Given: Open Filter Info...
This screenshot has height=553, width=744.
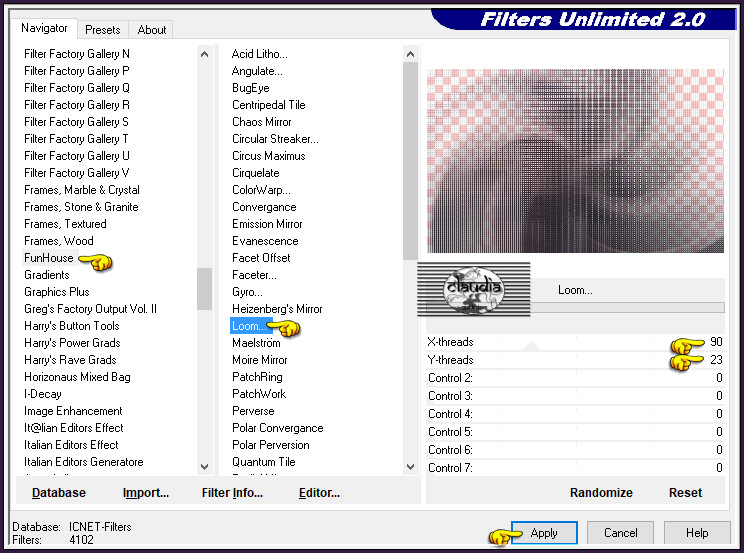Looking at the screenshot, I should coord(232,493).
